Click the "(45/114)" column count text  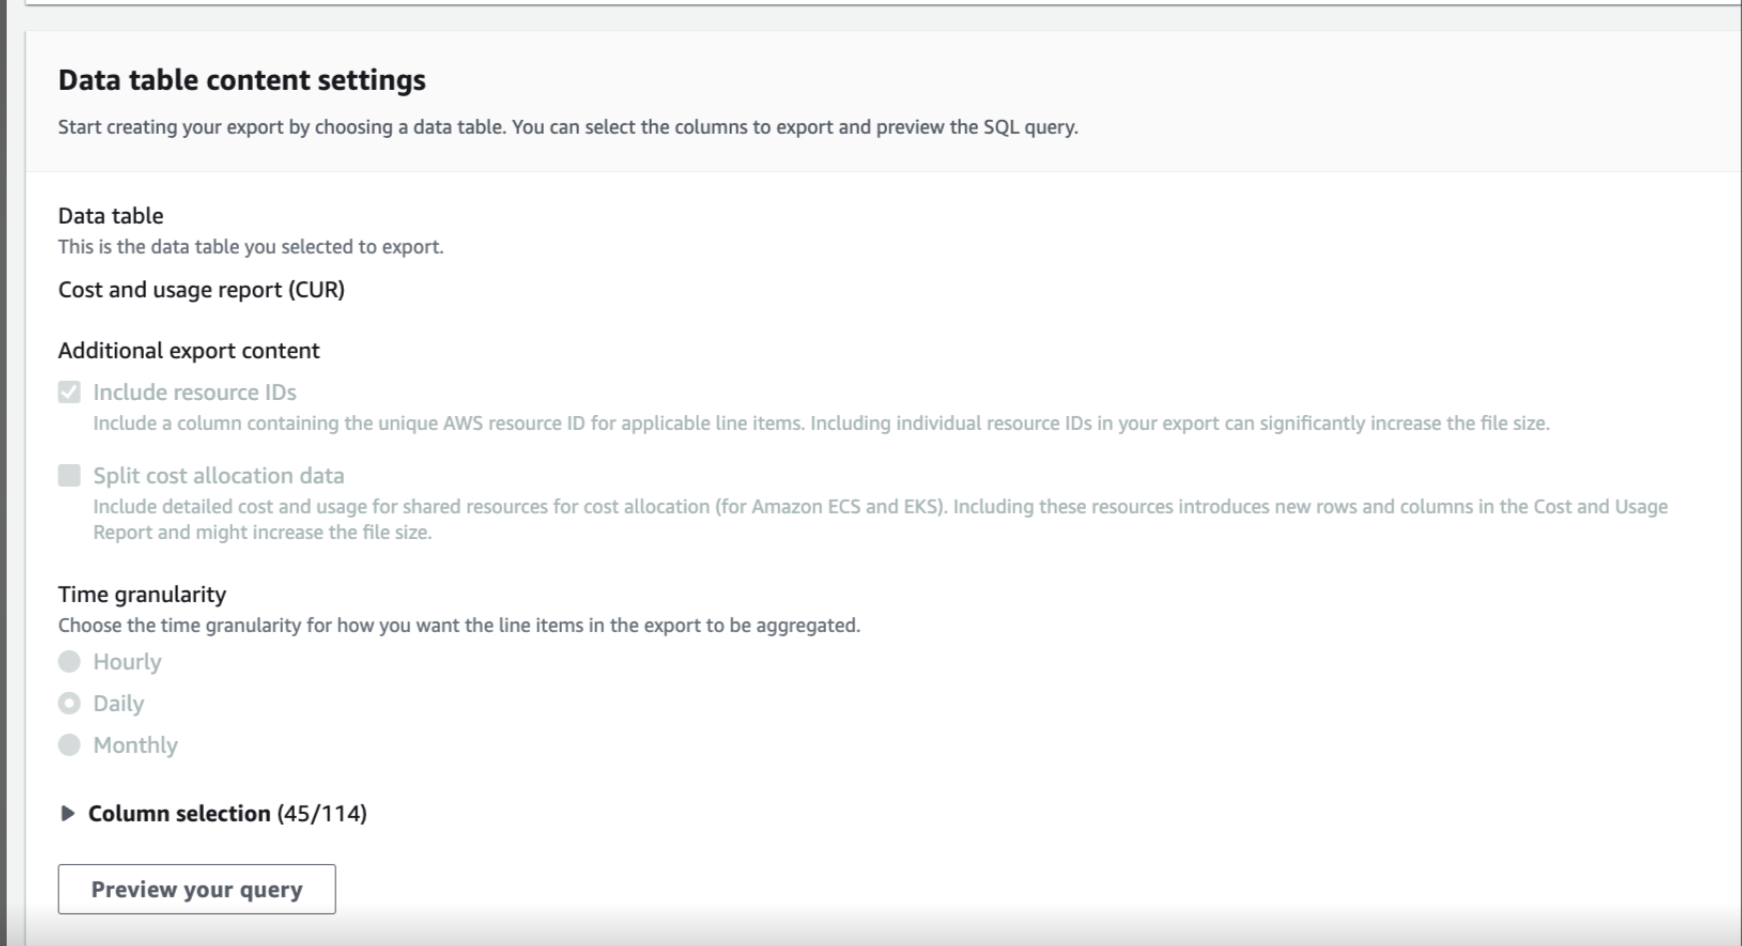coord(321,813)
